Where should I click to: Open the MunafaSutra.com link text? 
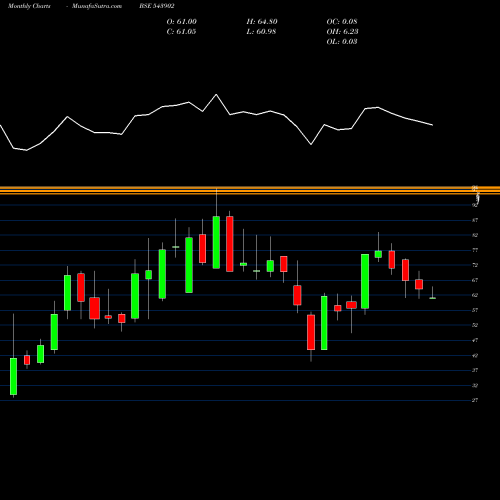click(x=97, y=6)
